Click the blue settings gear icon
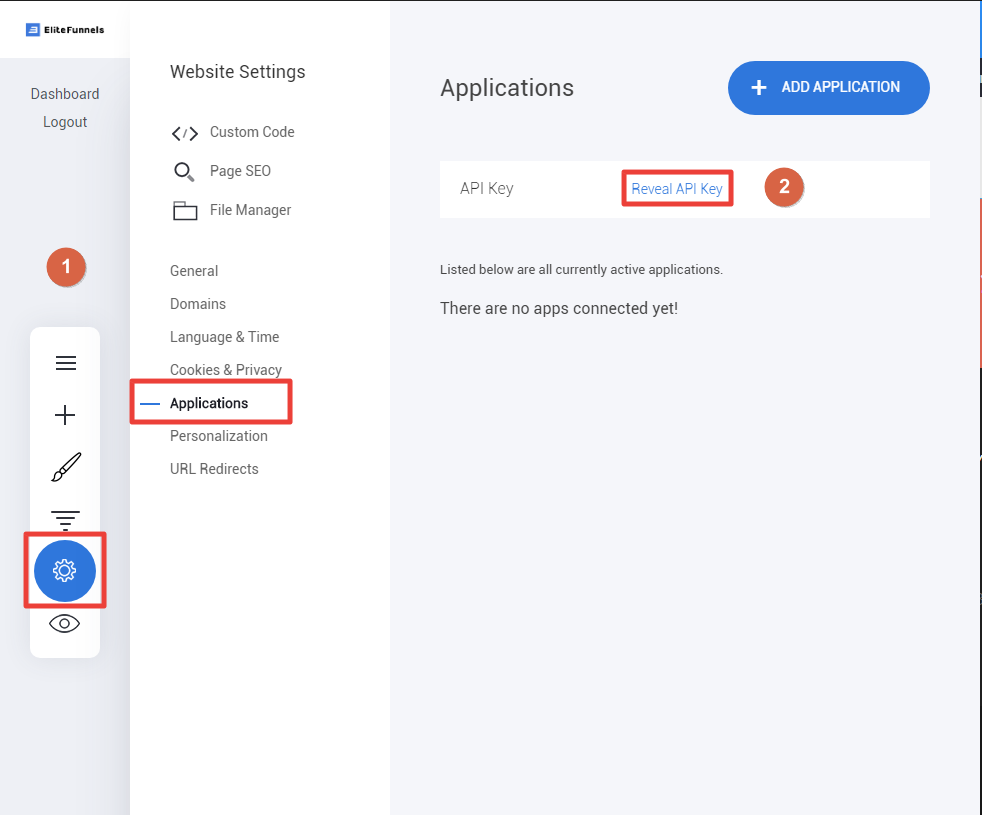982x815 pixels. [65, 571]
